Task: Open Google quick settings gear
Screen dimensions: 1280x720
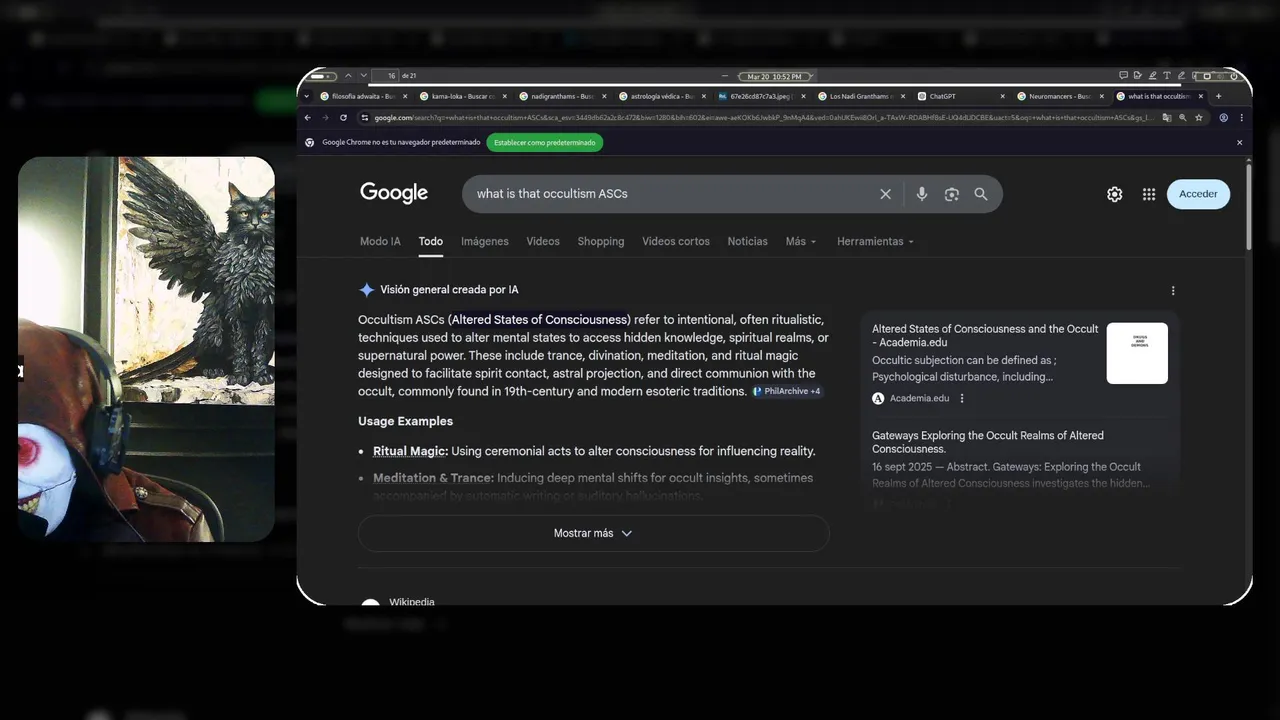Action: click(x=1114, y=194)
